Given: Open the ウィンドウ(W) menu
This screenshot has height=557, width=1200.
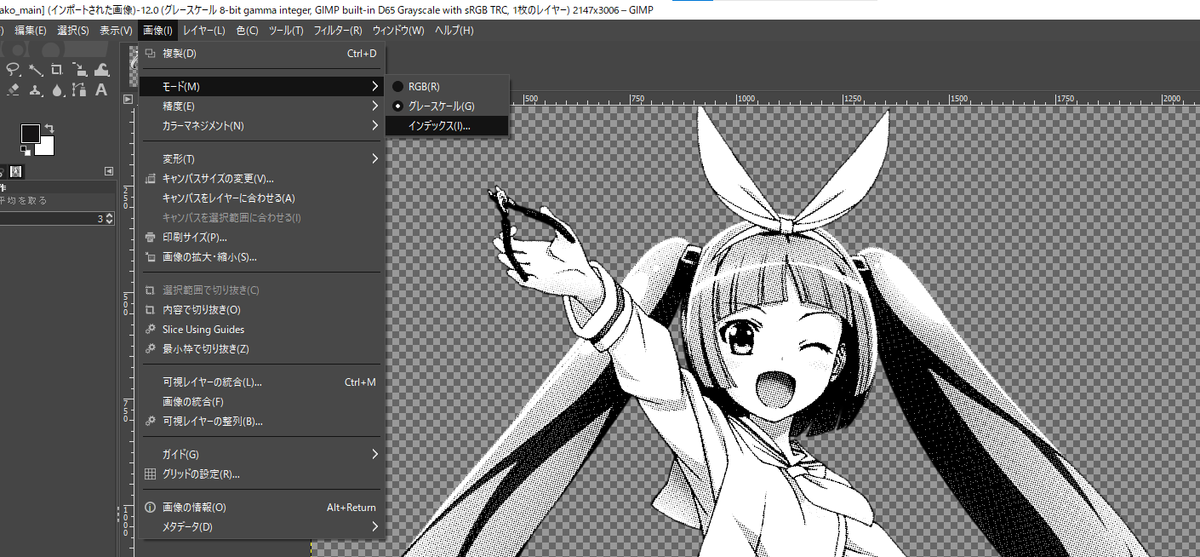Looking at the screenshot, I should point(398,31).
